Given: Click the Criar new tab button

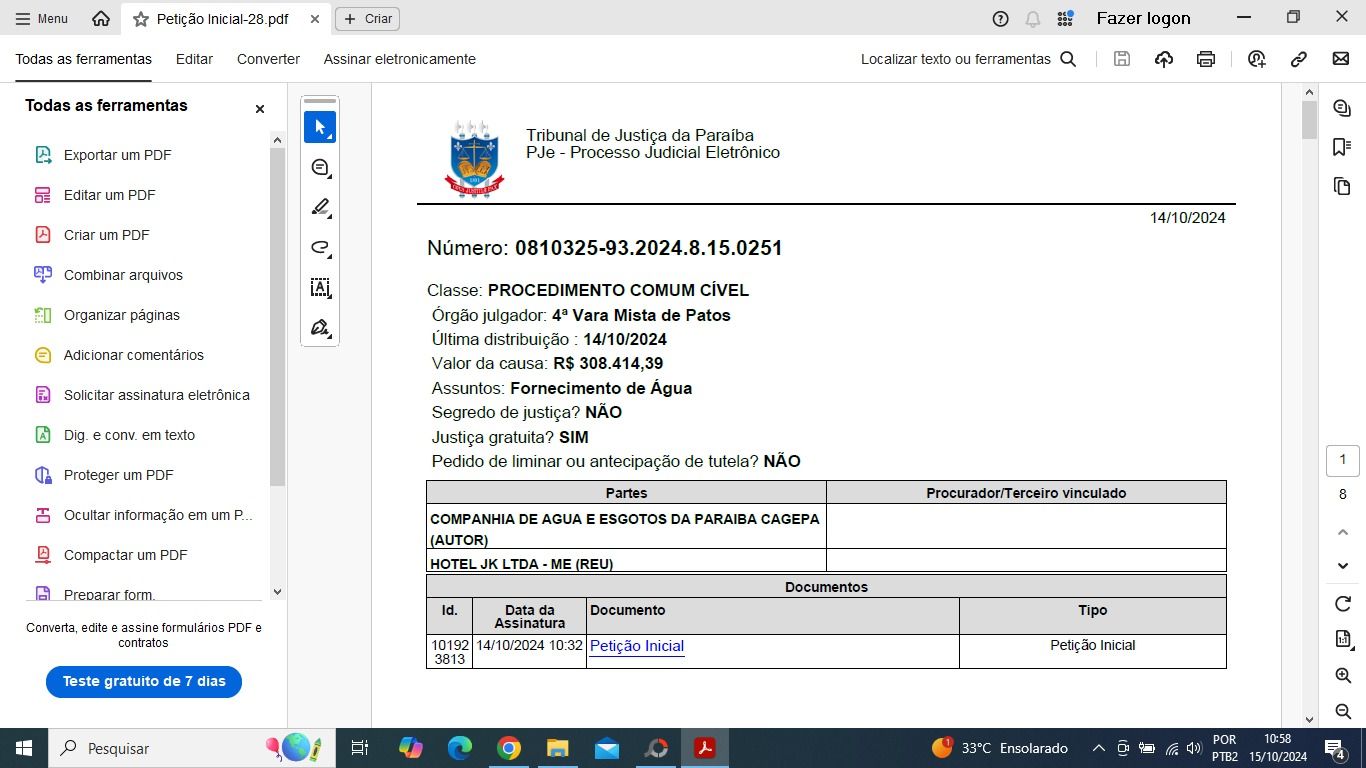Looking at the screenshot, I should [368, 18].
